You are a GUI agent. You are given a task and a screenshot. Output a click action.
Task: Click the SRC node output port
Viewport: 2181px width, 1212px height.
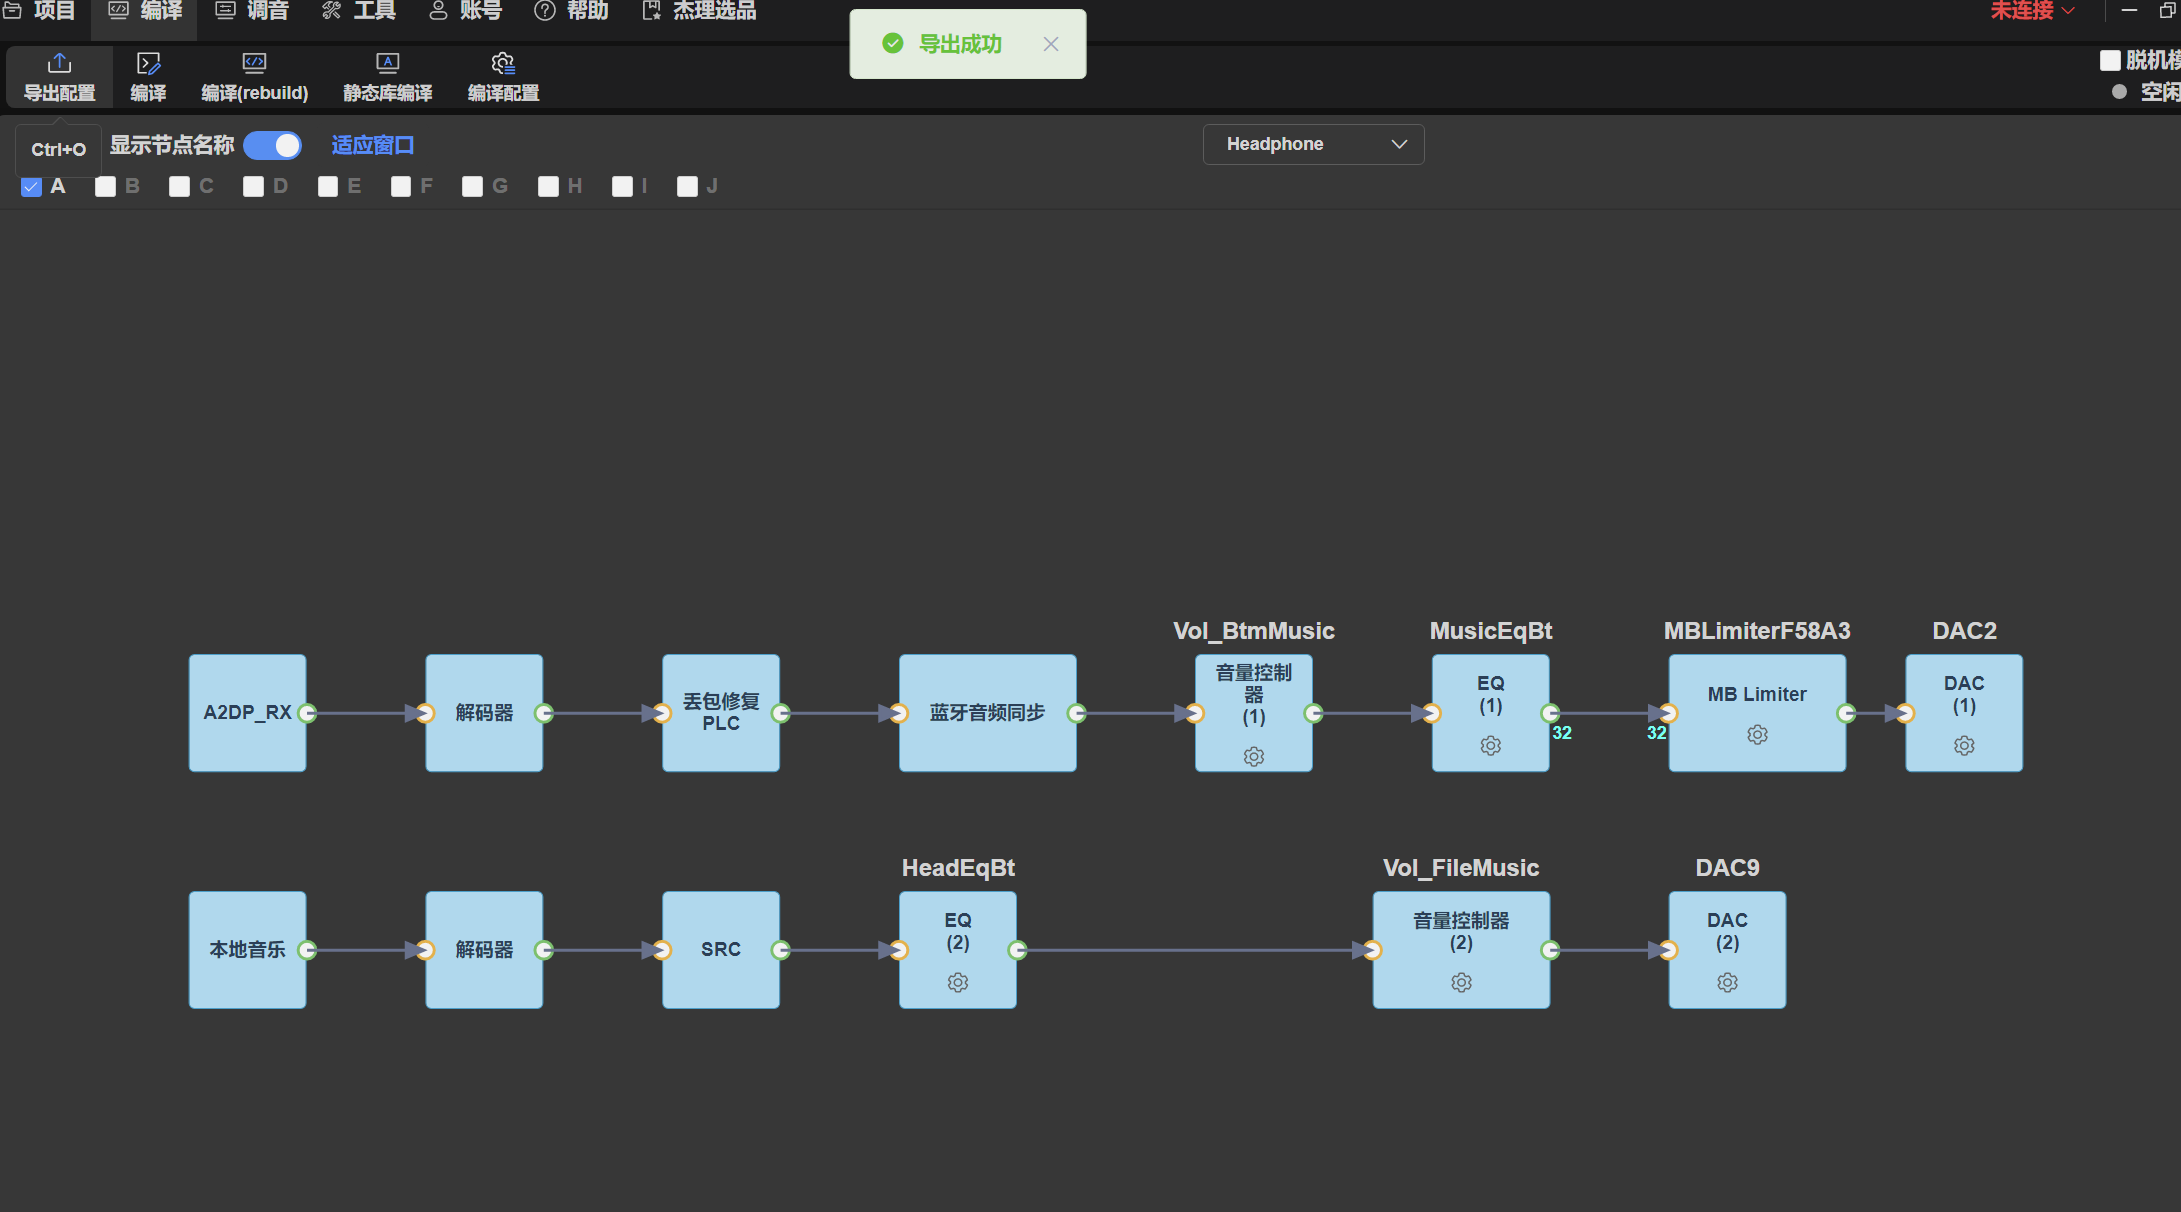coord(781,950)
